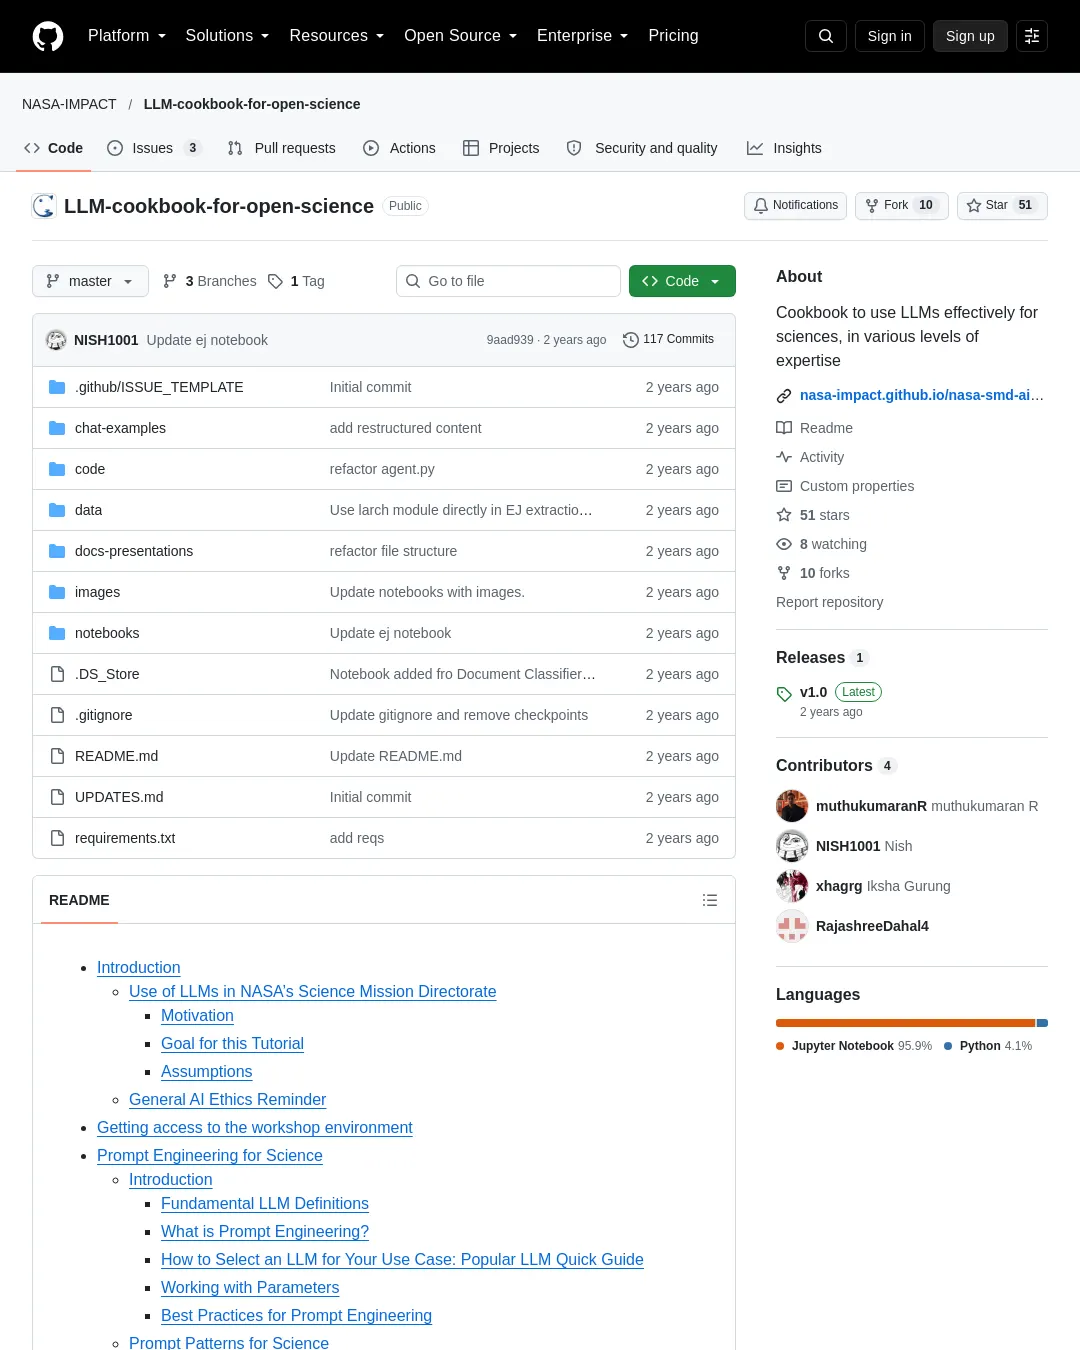1080x1350 pixels.
Task: Click the Jupyter Notebook 95.9% language entry
Action: [854, 1046]
